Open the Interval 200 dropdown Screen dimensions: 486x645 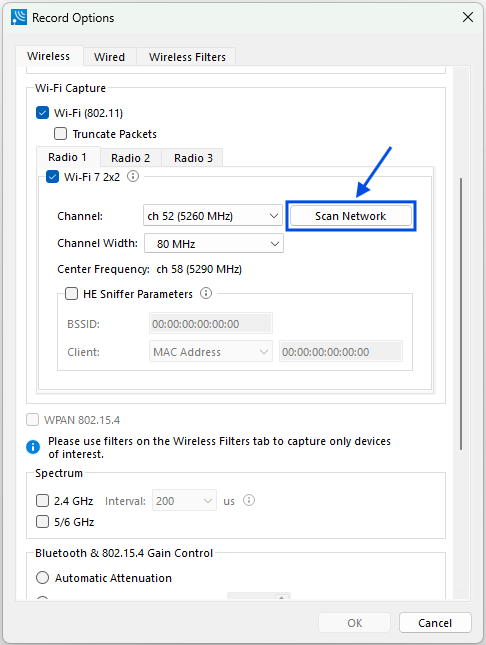pos(184,501)
